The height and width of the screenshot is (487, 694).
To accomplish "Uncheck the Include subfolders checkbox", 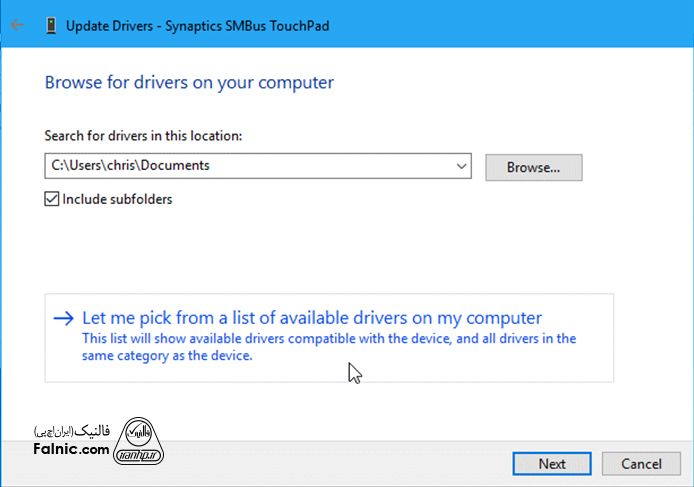I will [x=52, y=199].
